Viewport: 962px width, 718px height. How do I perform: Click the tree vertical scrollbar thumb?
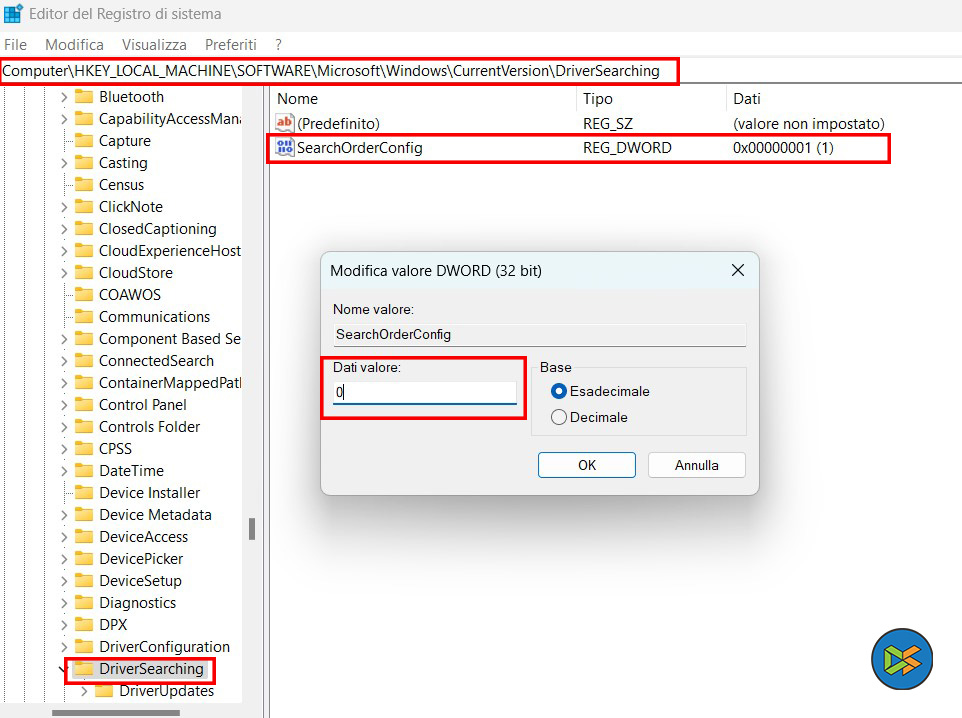point(252,529)
